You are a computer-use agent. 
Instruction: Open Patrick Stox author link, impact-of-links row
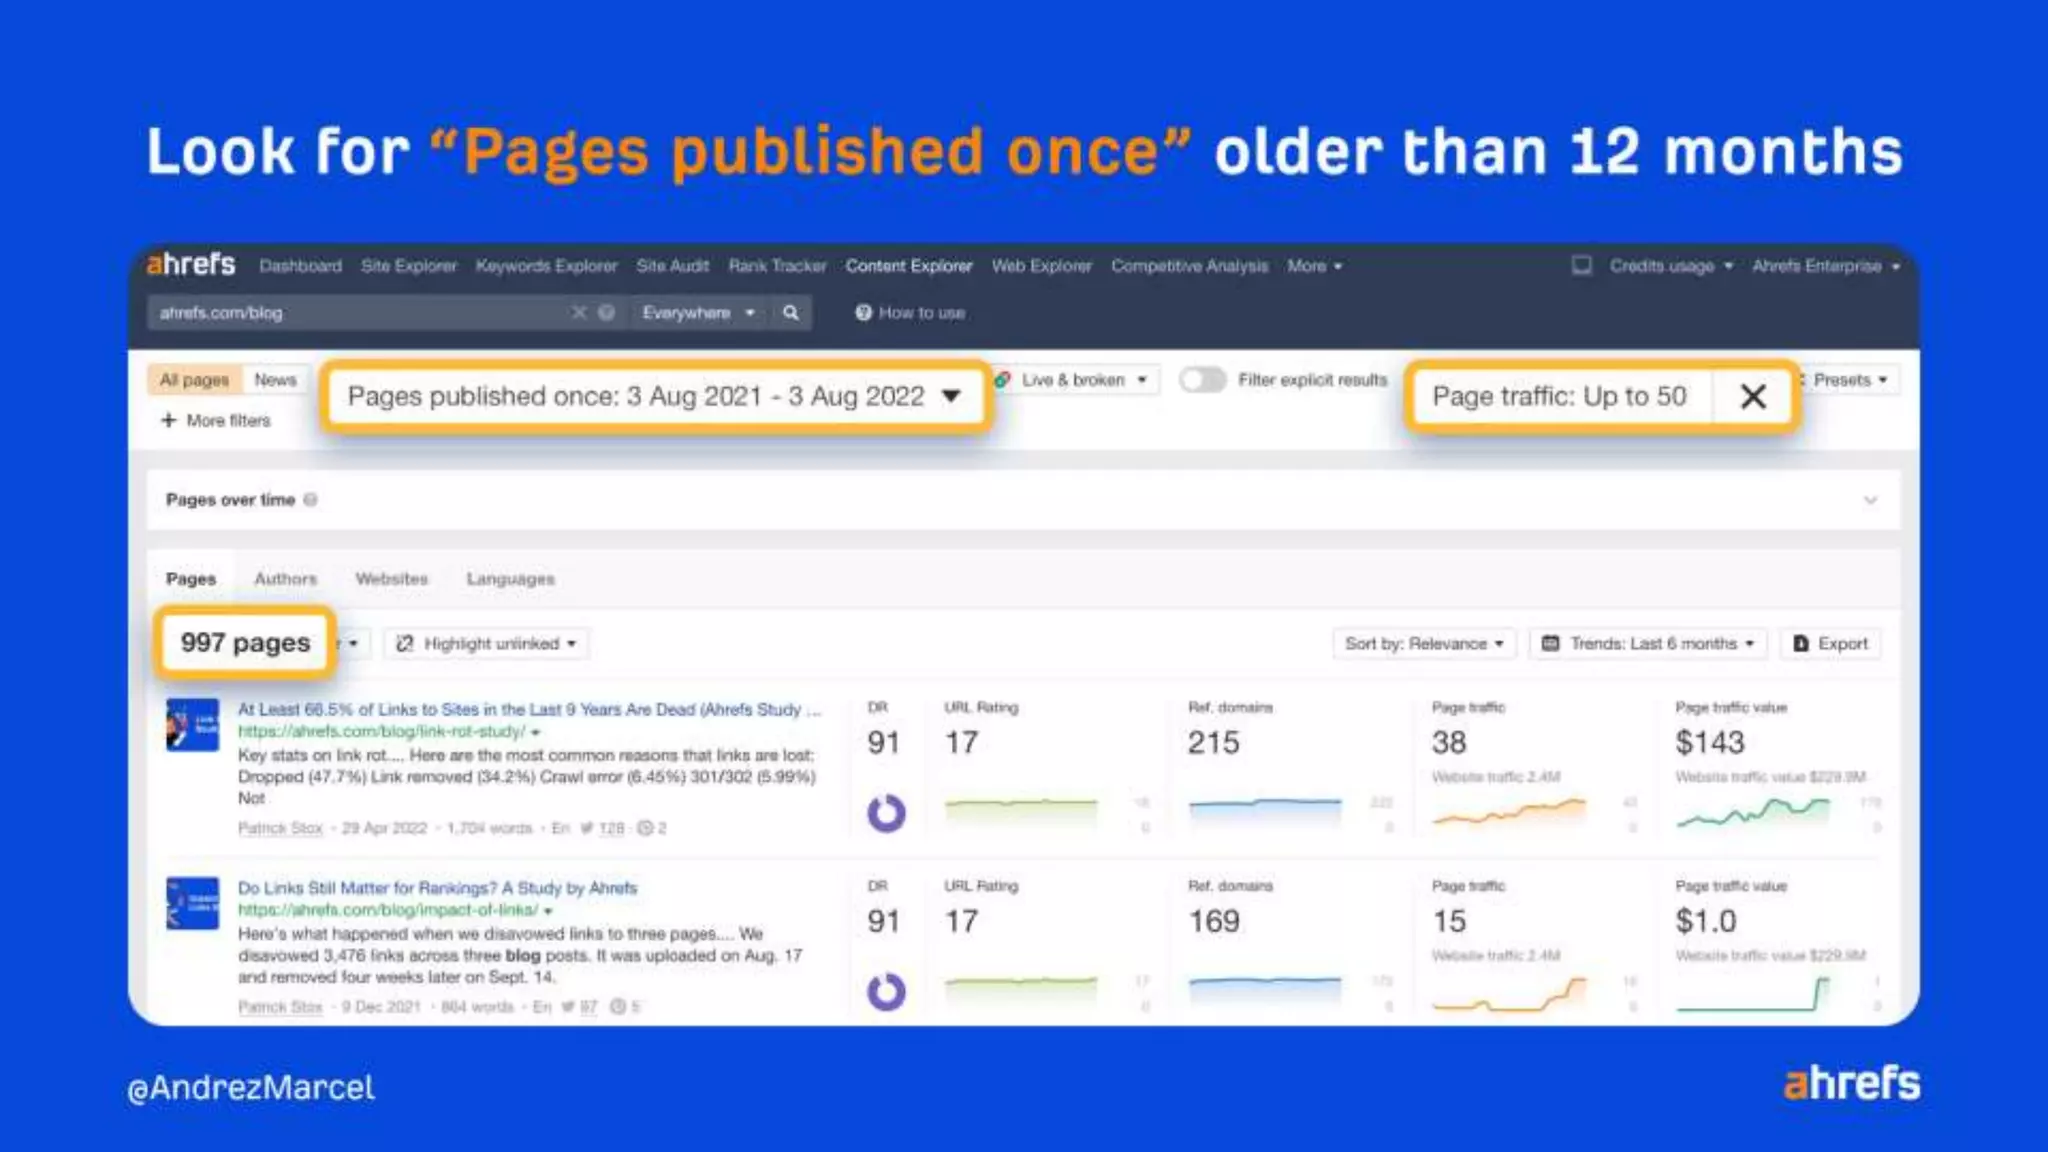pyautogui.click(x=280, y=1007)
